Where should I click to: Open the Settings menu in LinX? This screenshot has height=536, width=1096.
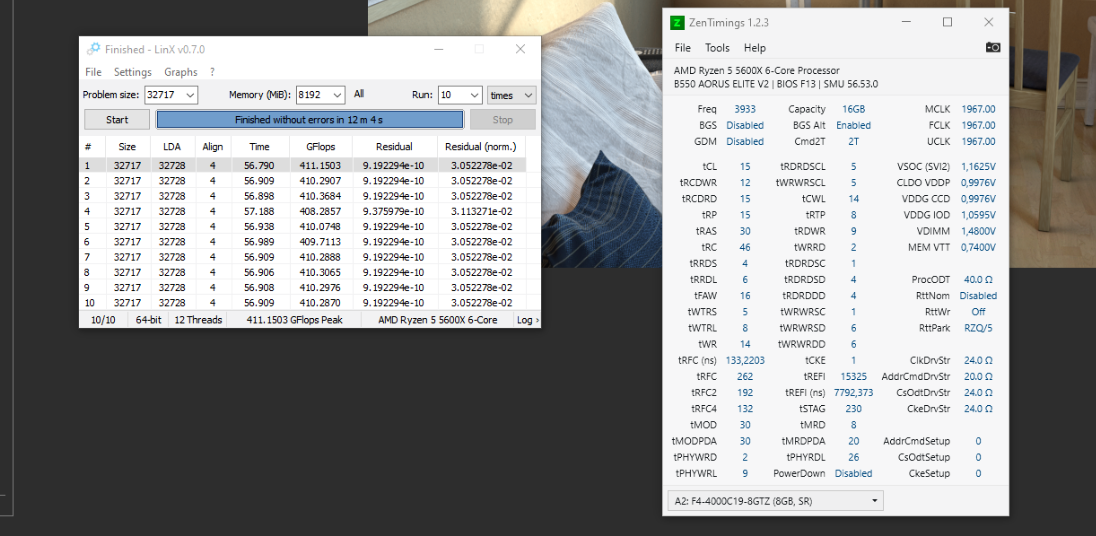[x=133, y=72]
